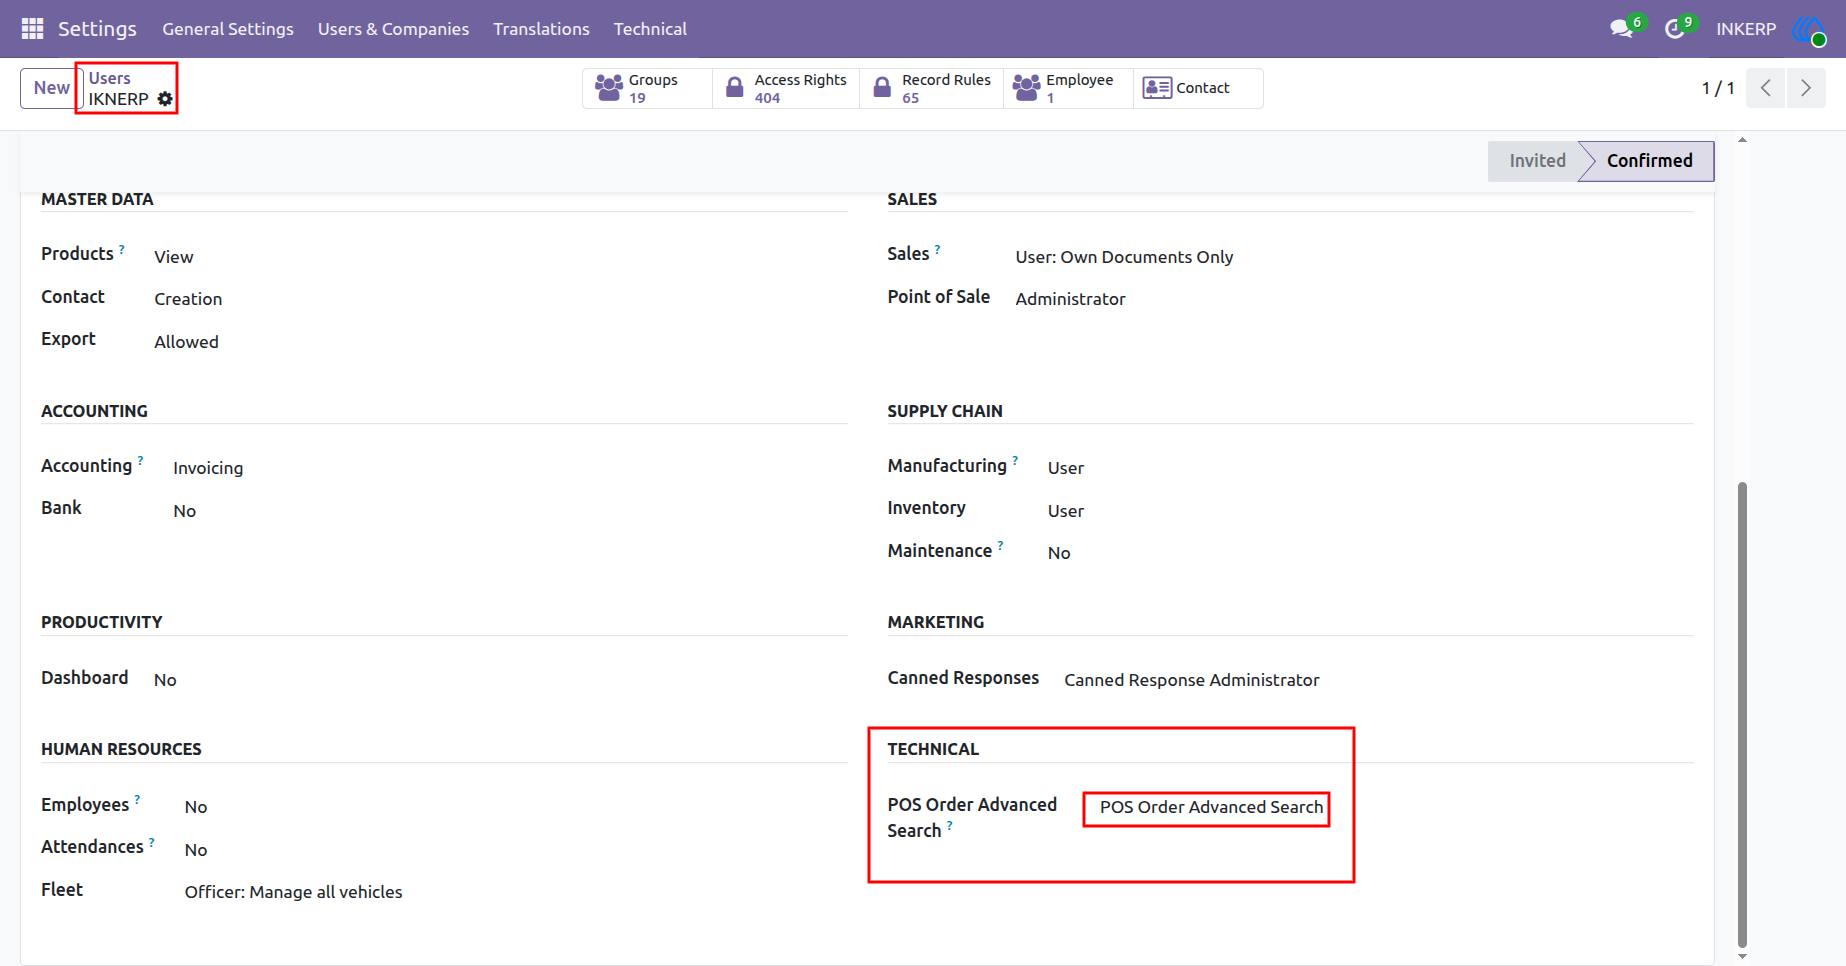Open the Employee smart button
The image size is (1846, 966).
pyautogui.click(x=1068, y=88)
